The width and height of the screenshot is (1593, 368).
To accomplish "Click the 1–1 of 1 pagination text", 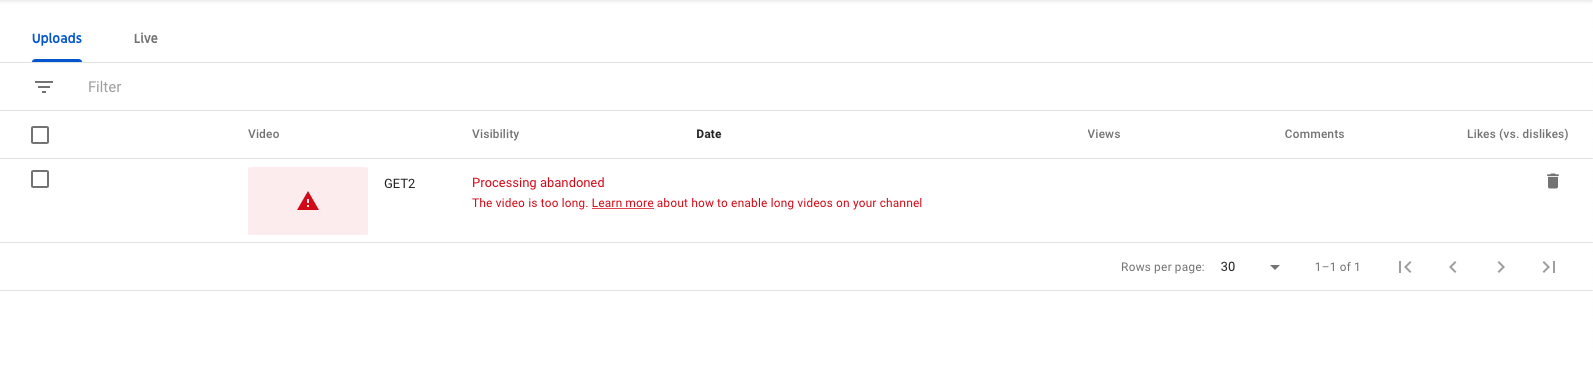I will pyautogui.click(x=1337, y=267).
